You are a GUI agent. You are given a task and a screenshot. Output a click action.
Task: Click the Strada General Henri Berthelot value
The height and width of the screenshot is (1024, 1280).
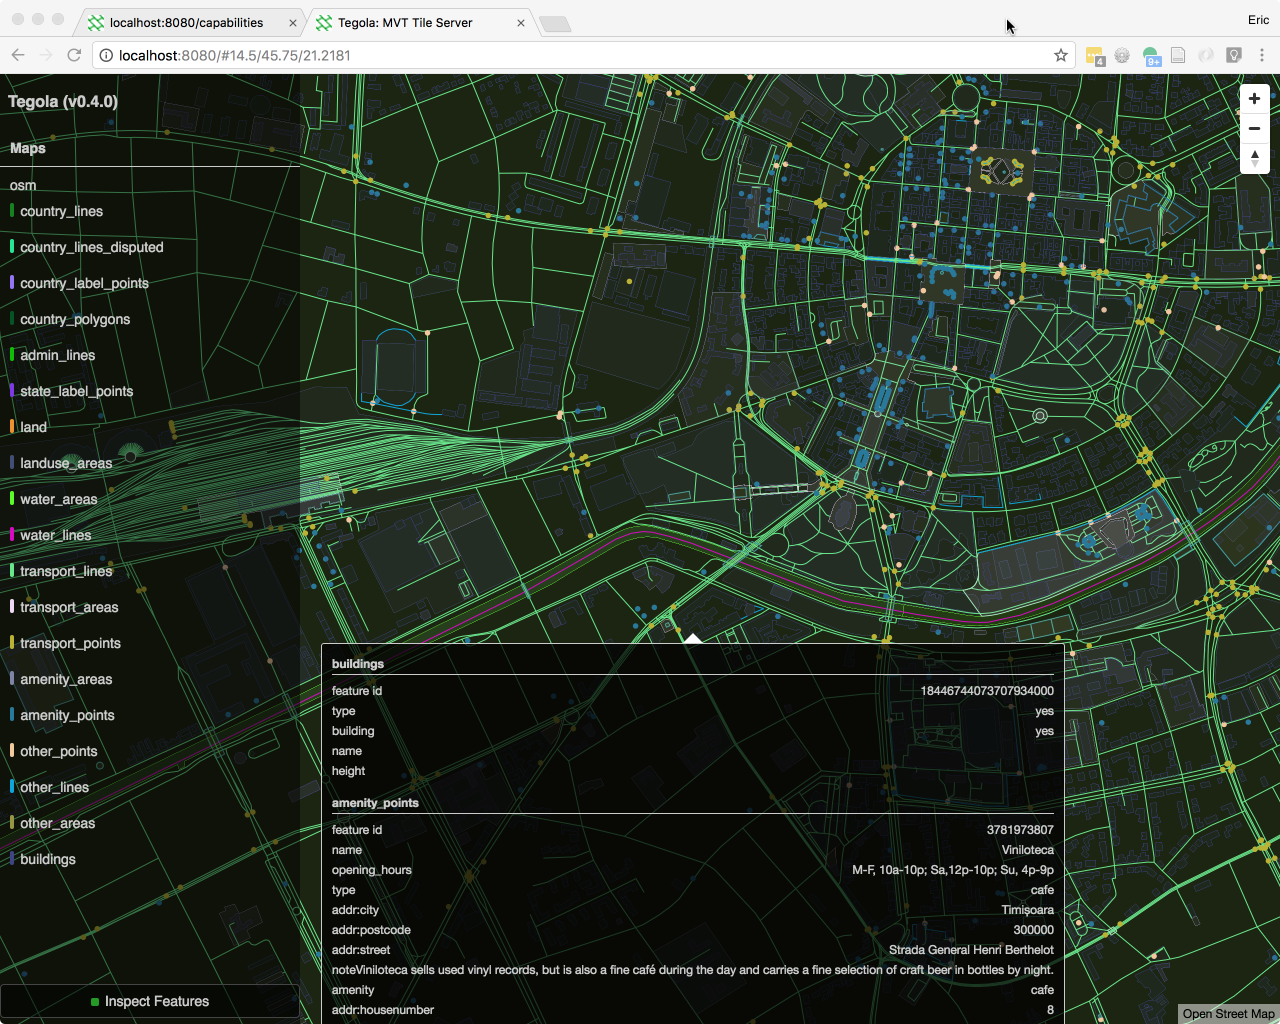click(971, 950)
